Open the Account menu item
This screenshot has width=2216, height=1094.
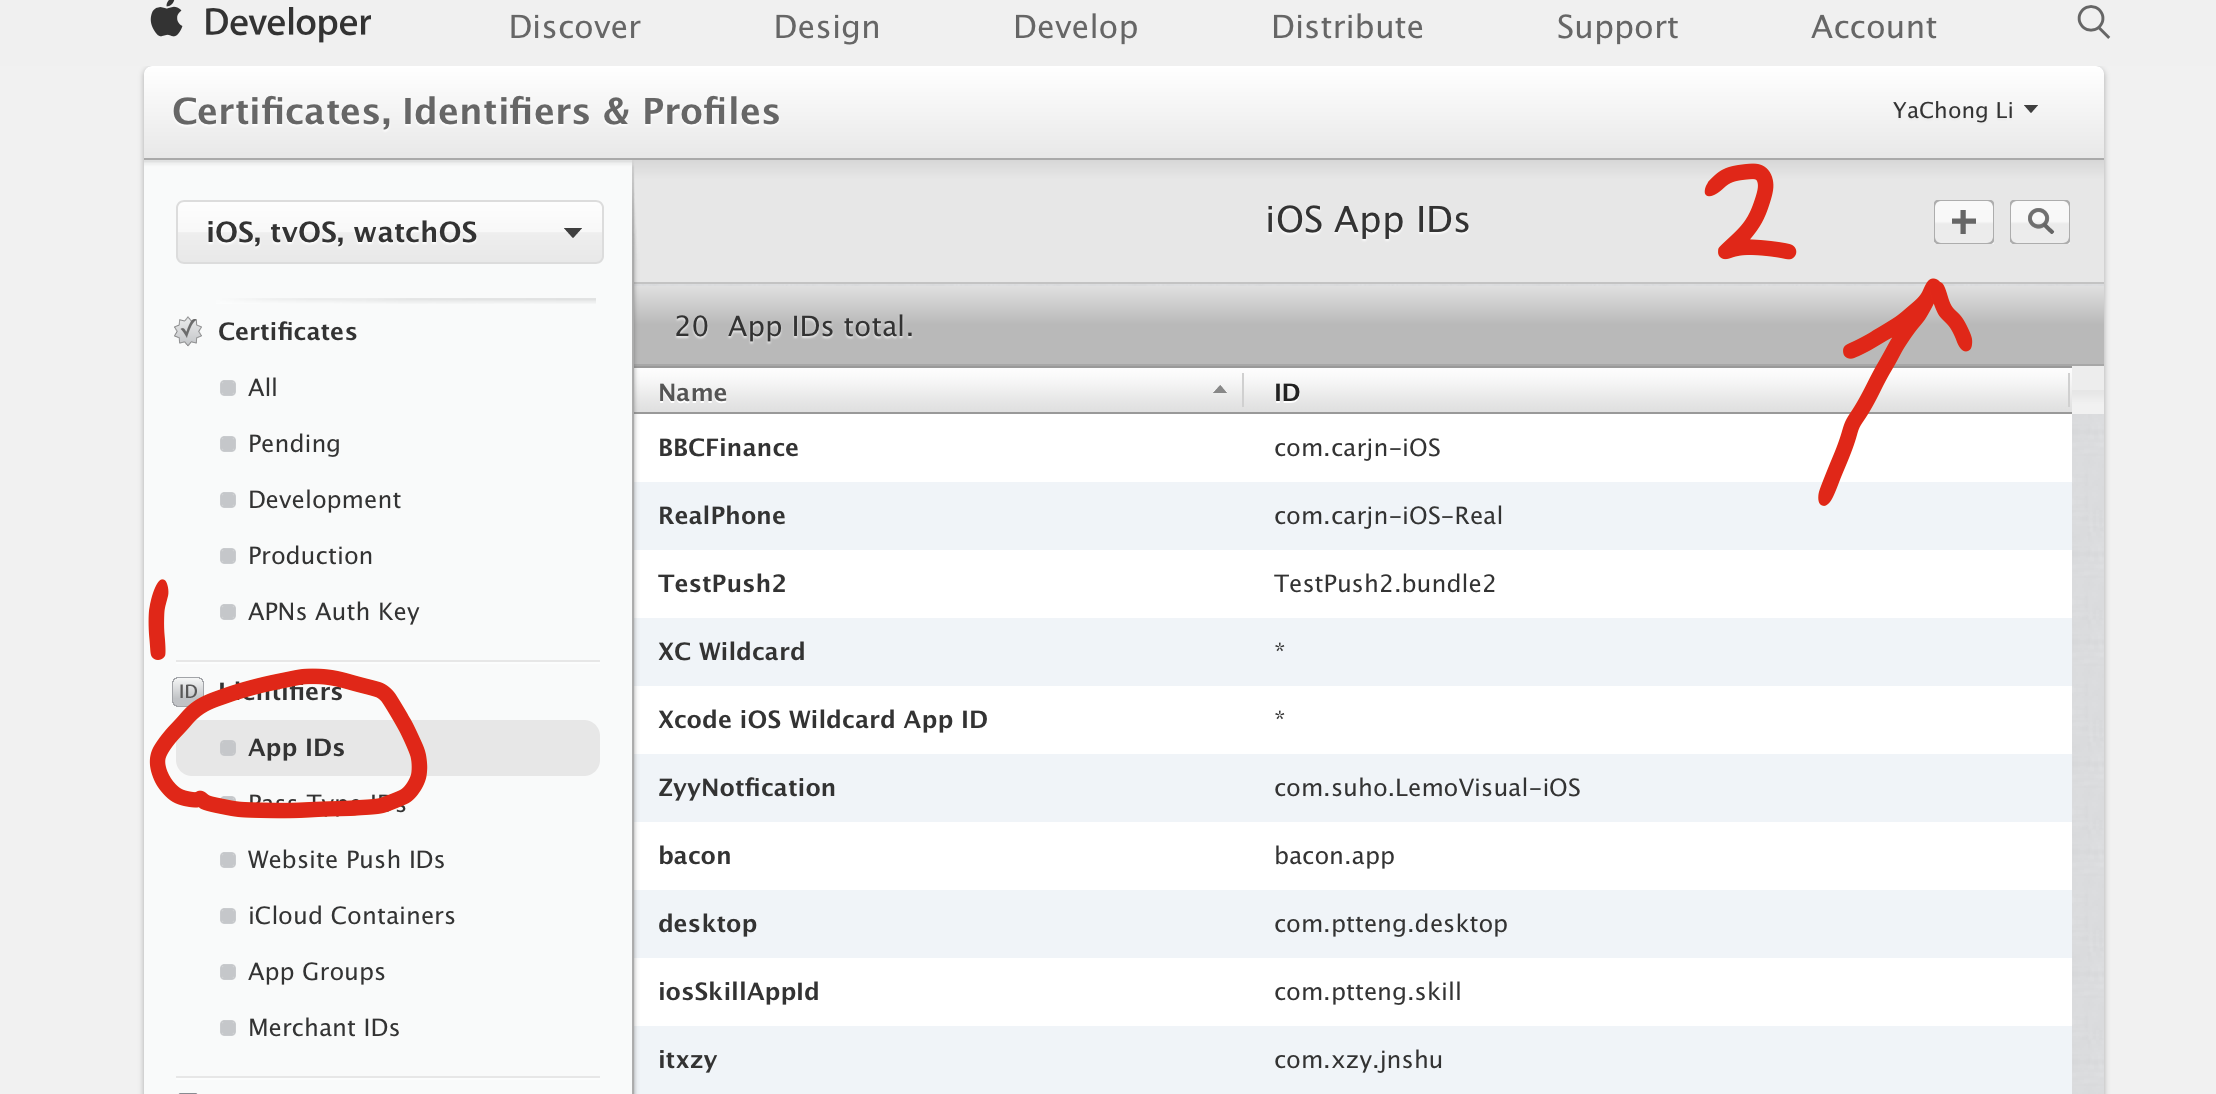pyautogui.click(x=1873, y=27)
